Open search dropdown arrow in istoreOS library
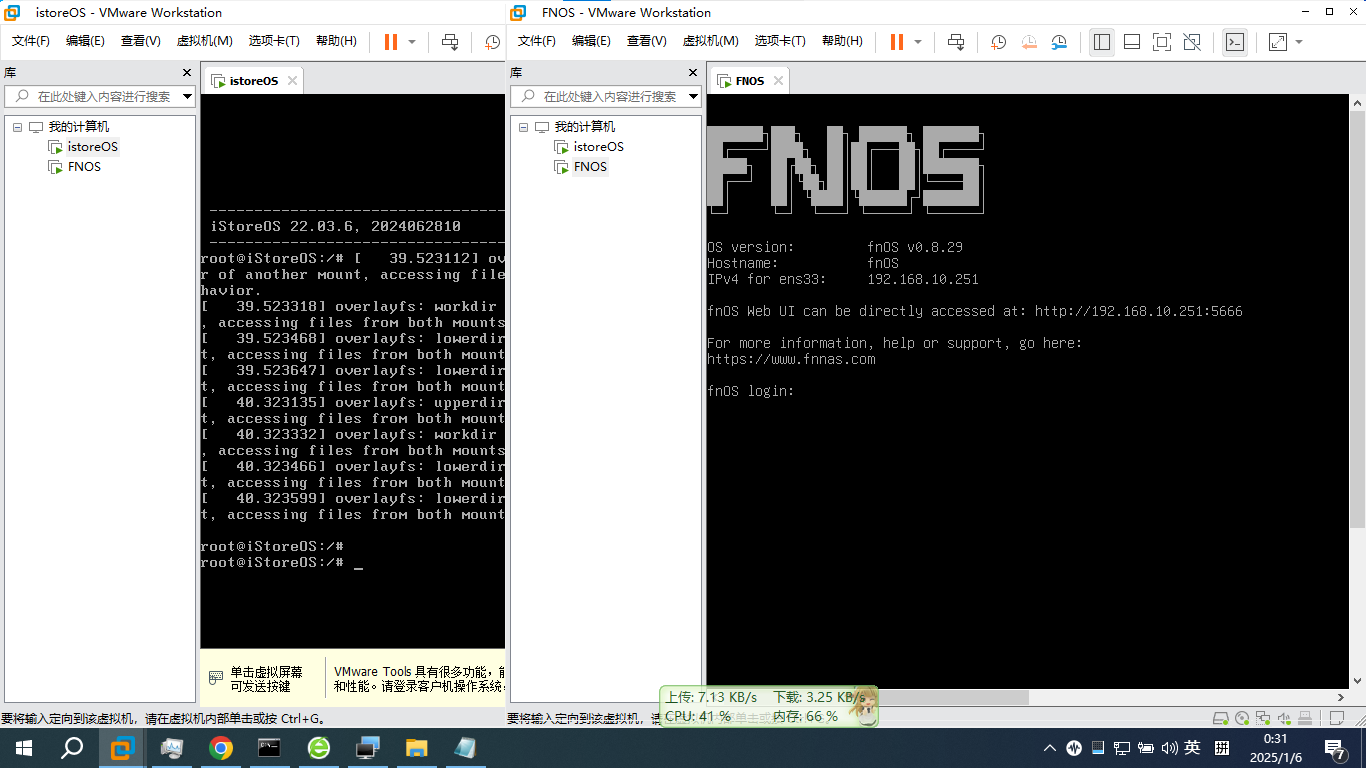This screenshot has height=768, width=1366. [x=187, y=97]
